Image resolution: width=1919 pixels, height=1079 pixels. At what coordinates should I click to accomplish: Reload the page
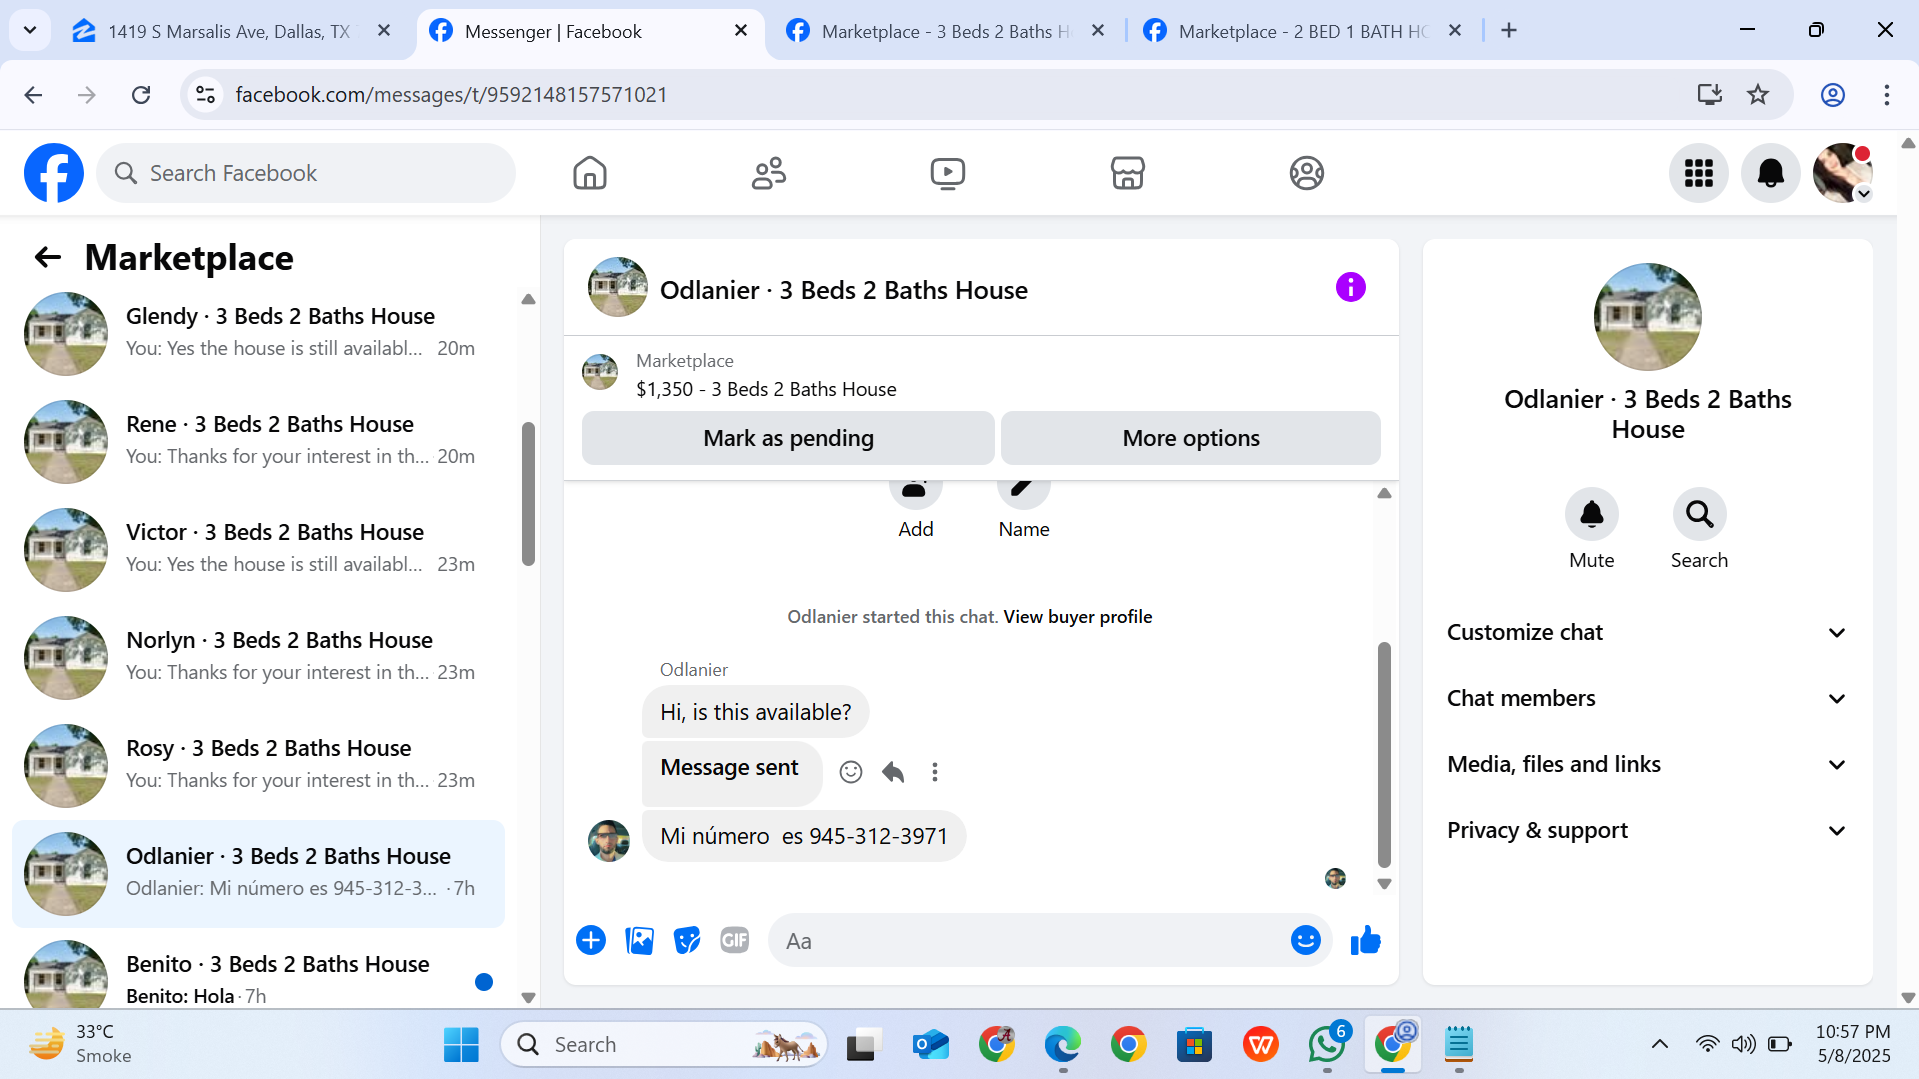pos(141,95)
